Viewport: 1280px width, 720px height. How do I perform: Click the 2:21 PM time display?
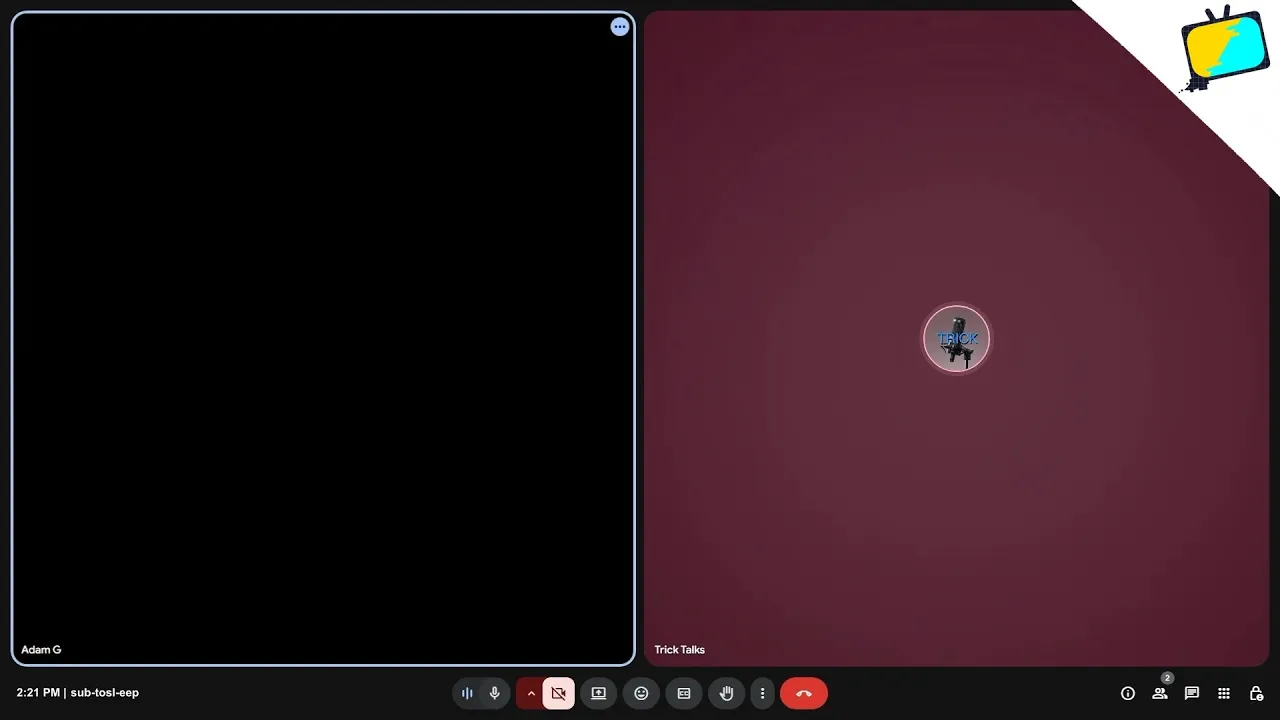38,692
